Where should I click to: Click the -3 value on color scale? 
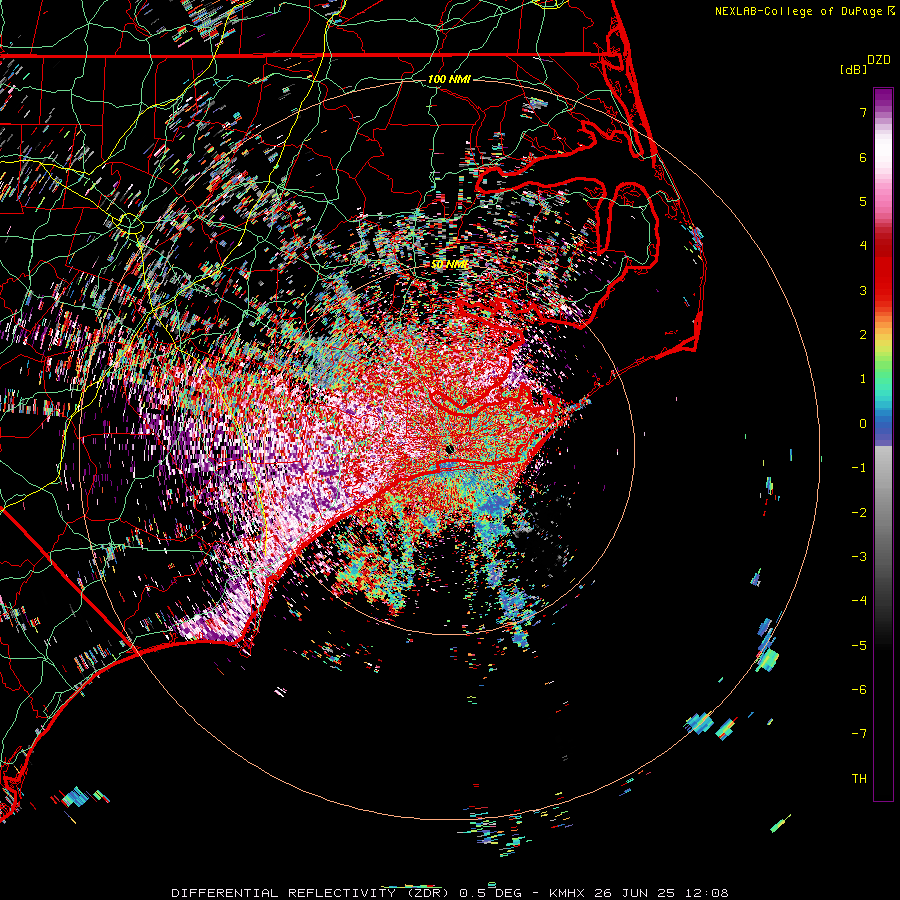[x=859, y=557]
